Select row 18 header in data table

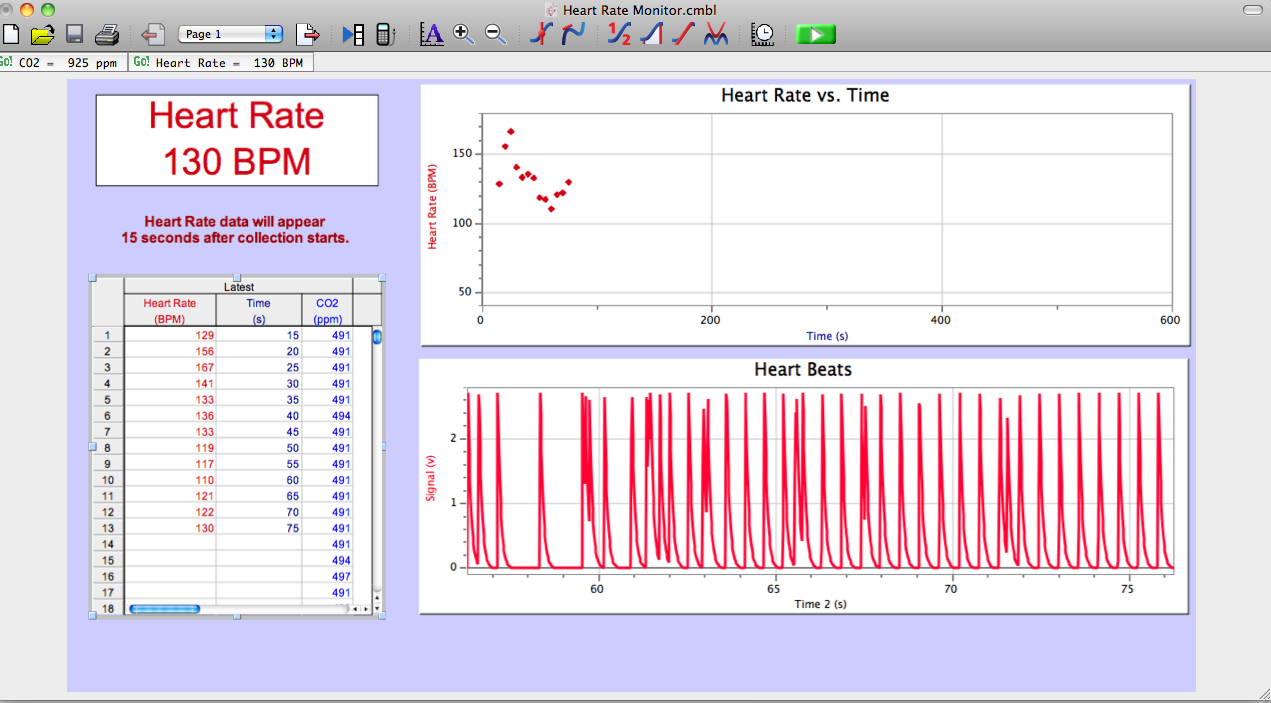107,608
